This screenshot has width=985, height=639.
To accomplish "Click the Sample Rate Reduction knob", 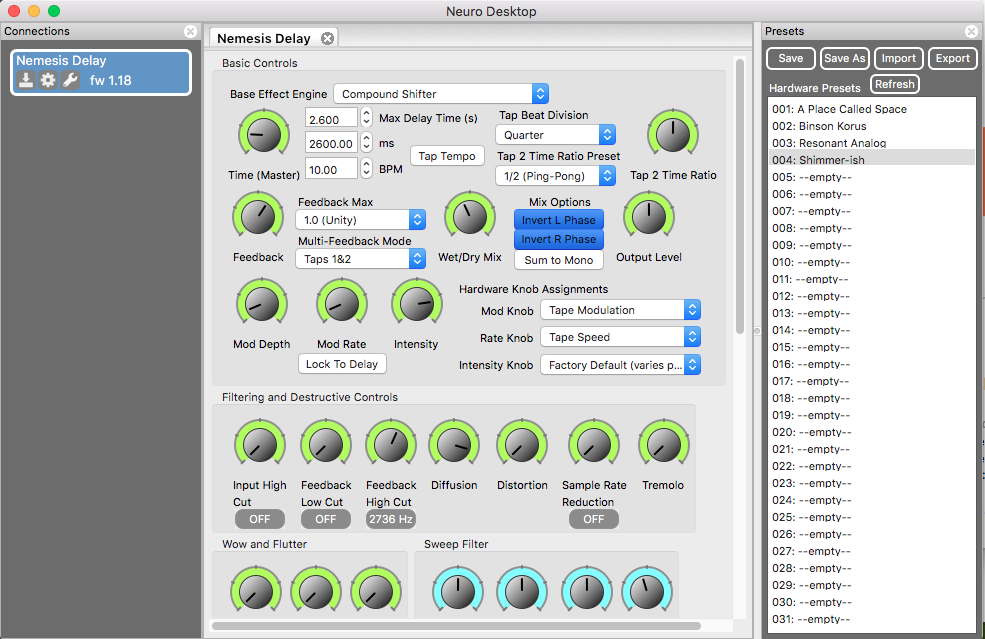I will pos(594,445).
